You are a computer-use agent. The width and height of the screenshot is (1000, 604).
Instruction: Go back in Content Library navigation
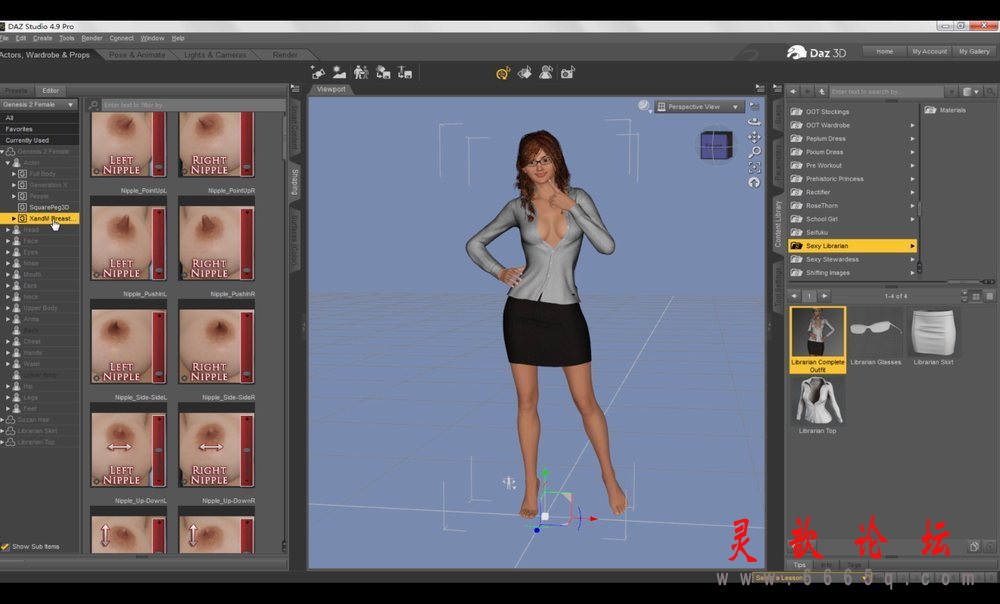pos(793,92)
